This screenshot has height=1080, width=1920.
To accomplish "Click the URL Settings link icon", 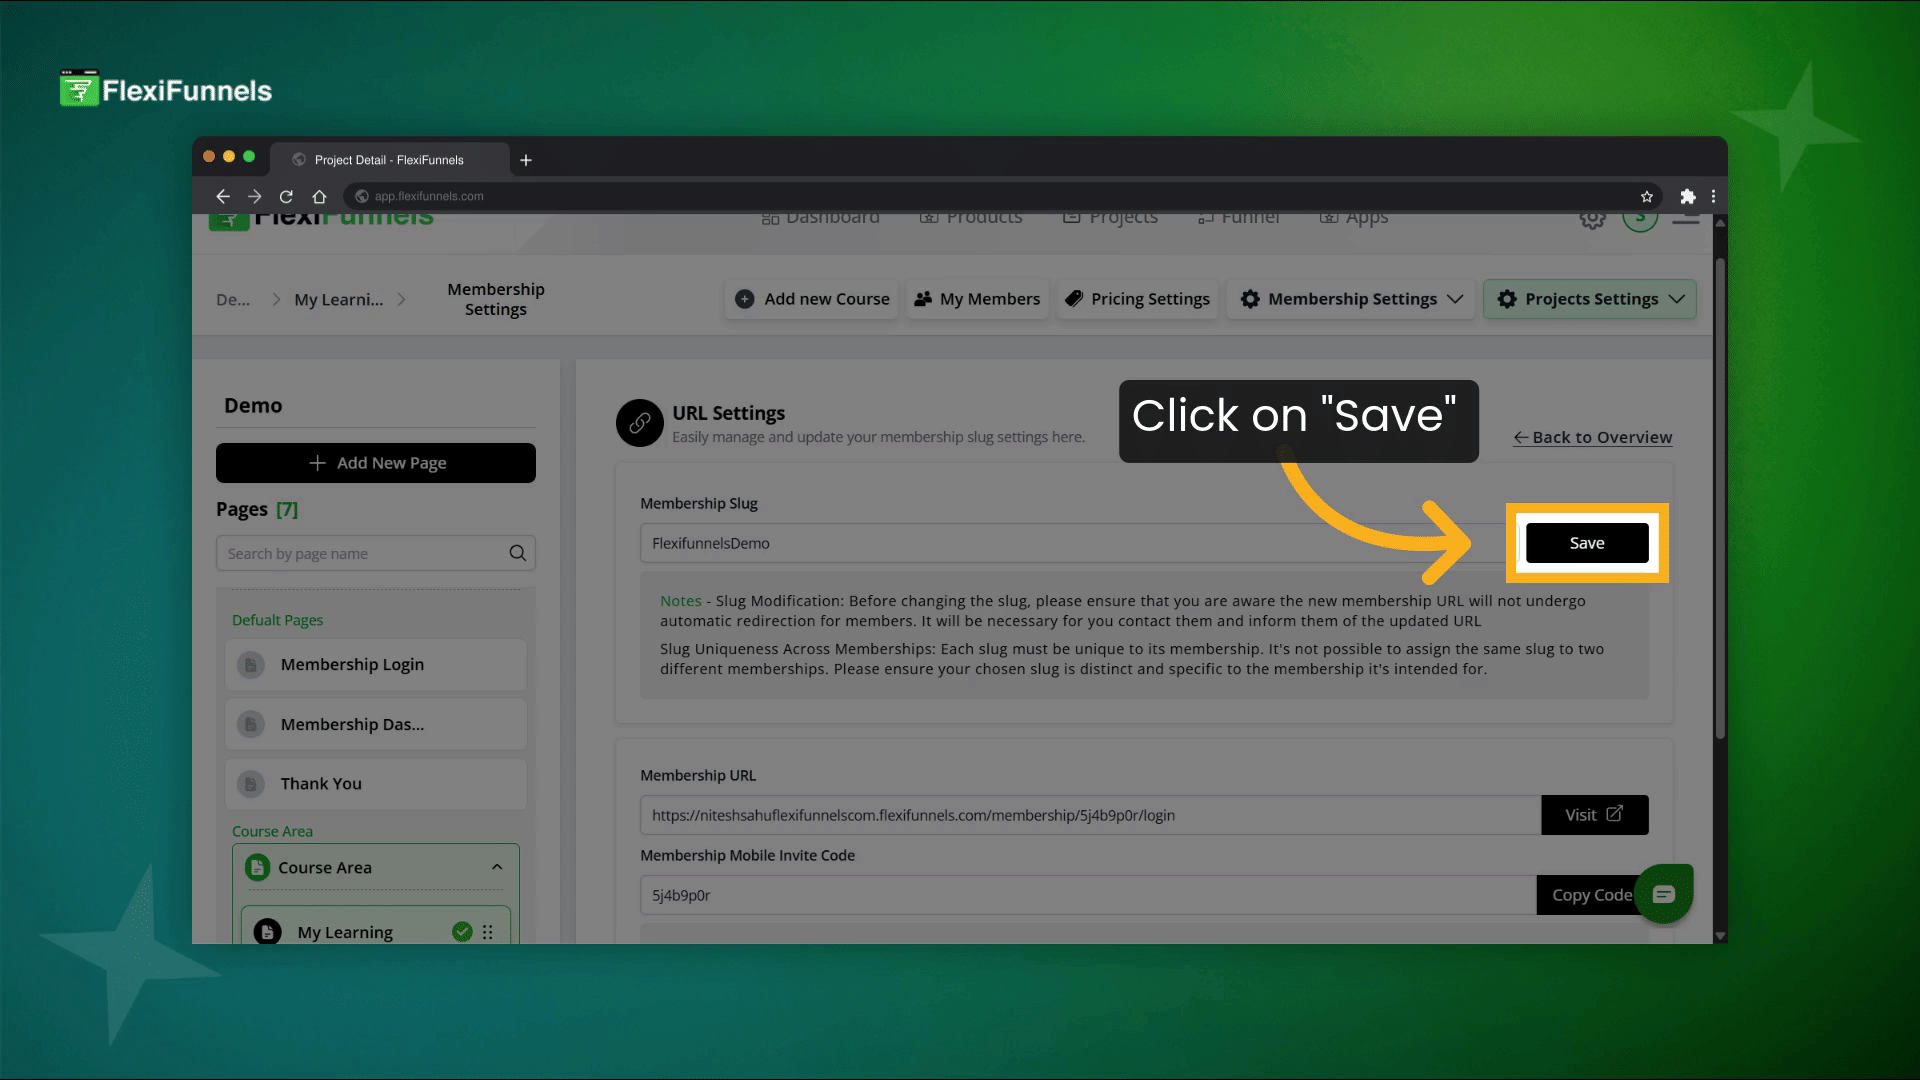I will (x=640, y=424).
